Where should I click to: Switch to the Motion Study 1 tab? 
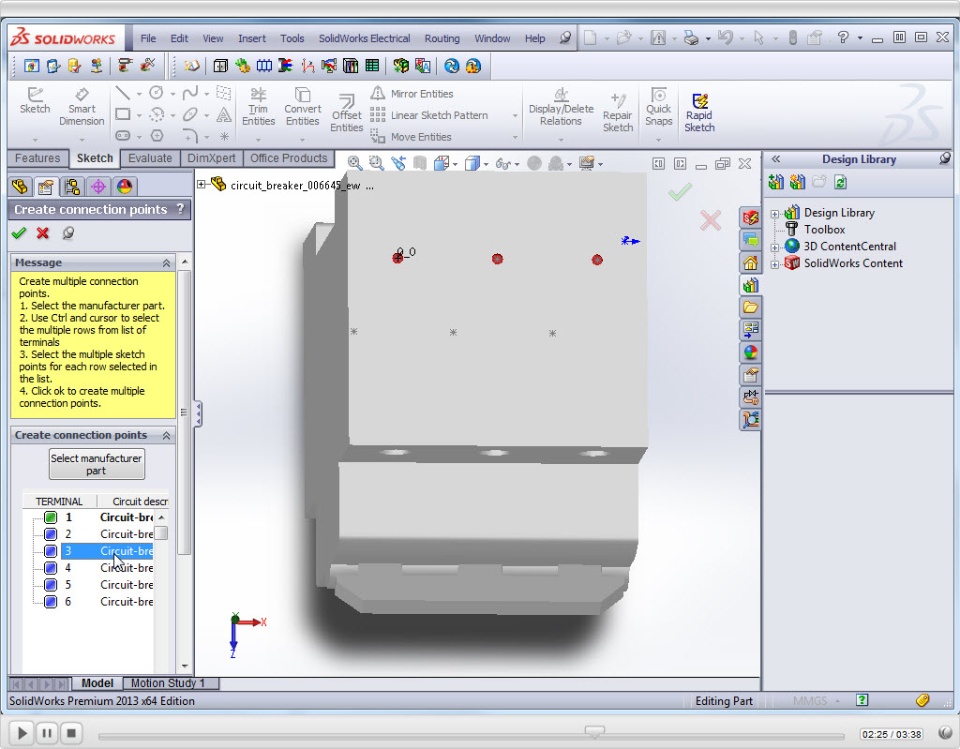(x=168, y=683)
